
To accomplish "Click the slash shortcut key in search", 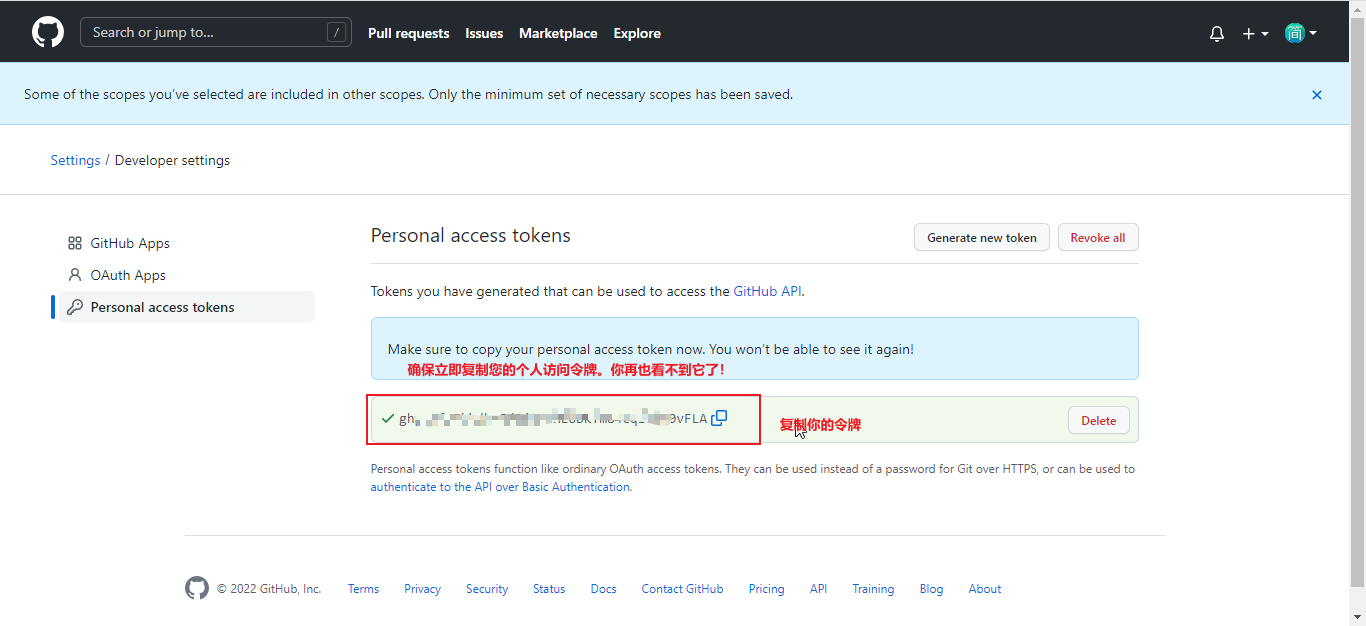I will pyautogui.click(x=335, y=32).
